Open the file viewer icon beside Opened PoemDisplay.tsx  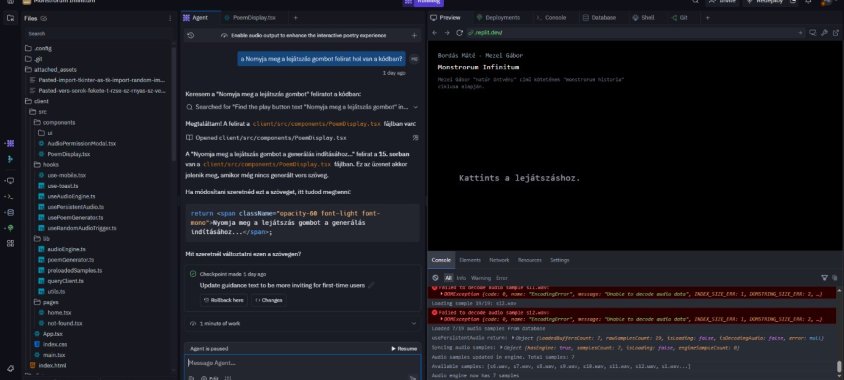click(x=415, y=138)
